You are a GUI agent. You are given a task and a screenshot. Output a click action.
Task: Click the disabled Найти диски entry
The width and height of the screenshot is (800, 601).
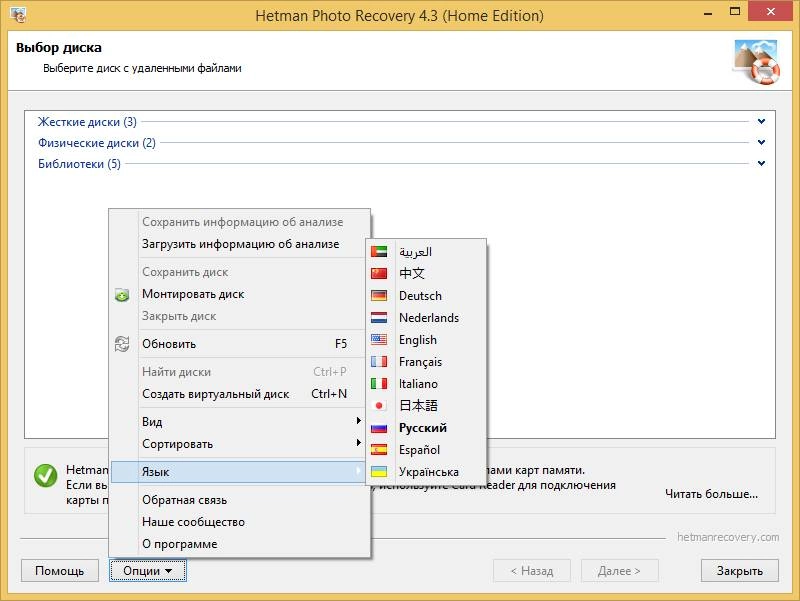pos(239,372)
